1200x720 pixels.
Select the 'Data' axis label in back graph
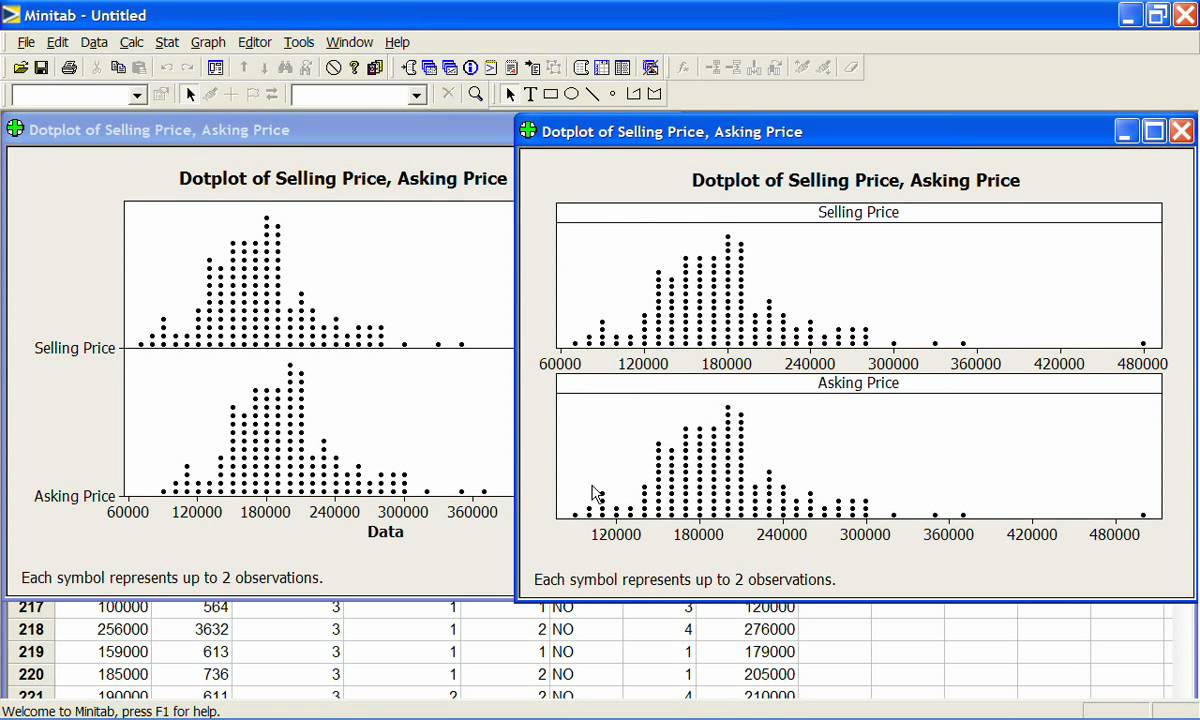385,532
